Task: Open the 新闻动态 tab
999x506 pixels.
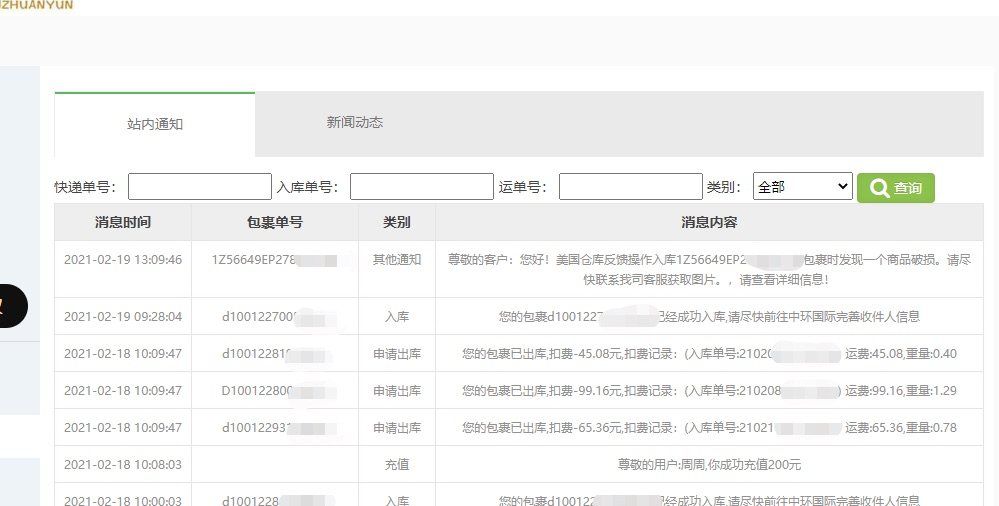Action: pyautogui.click(x=354, y=123)
